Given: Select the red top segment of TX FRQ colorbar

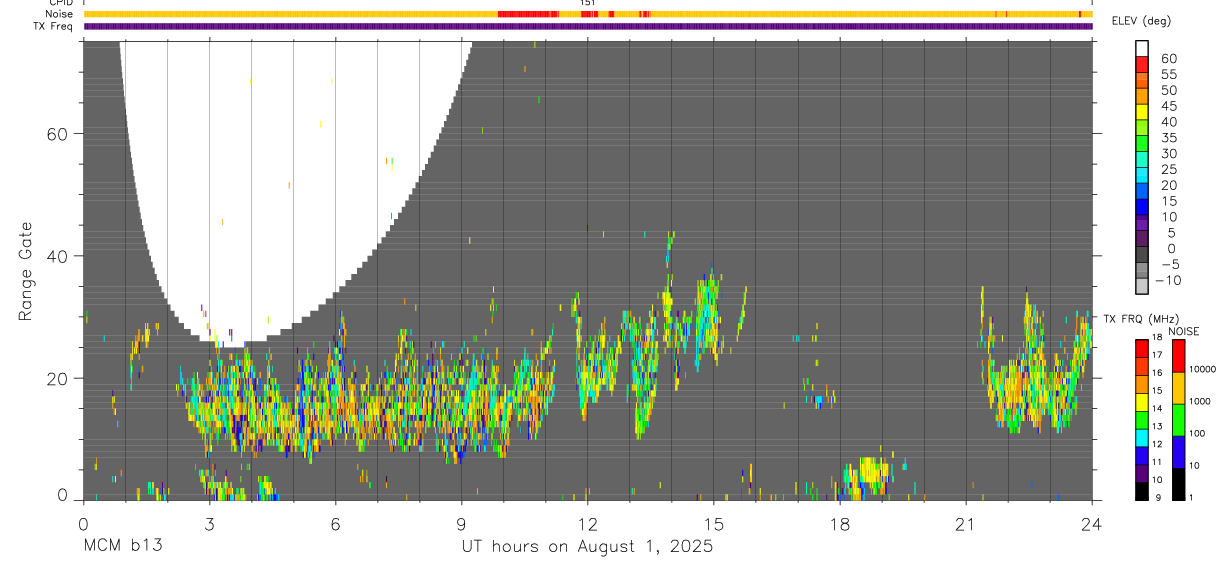Looking at the screenshot, I should 1142,349.
